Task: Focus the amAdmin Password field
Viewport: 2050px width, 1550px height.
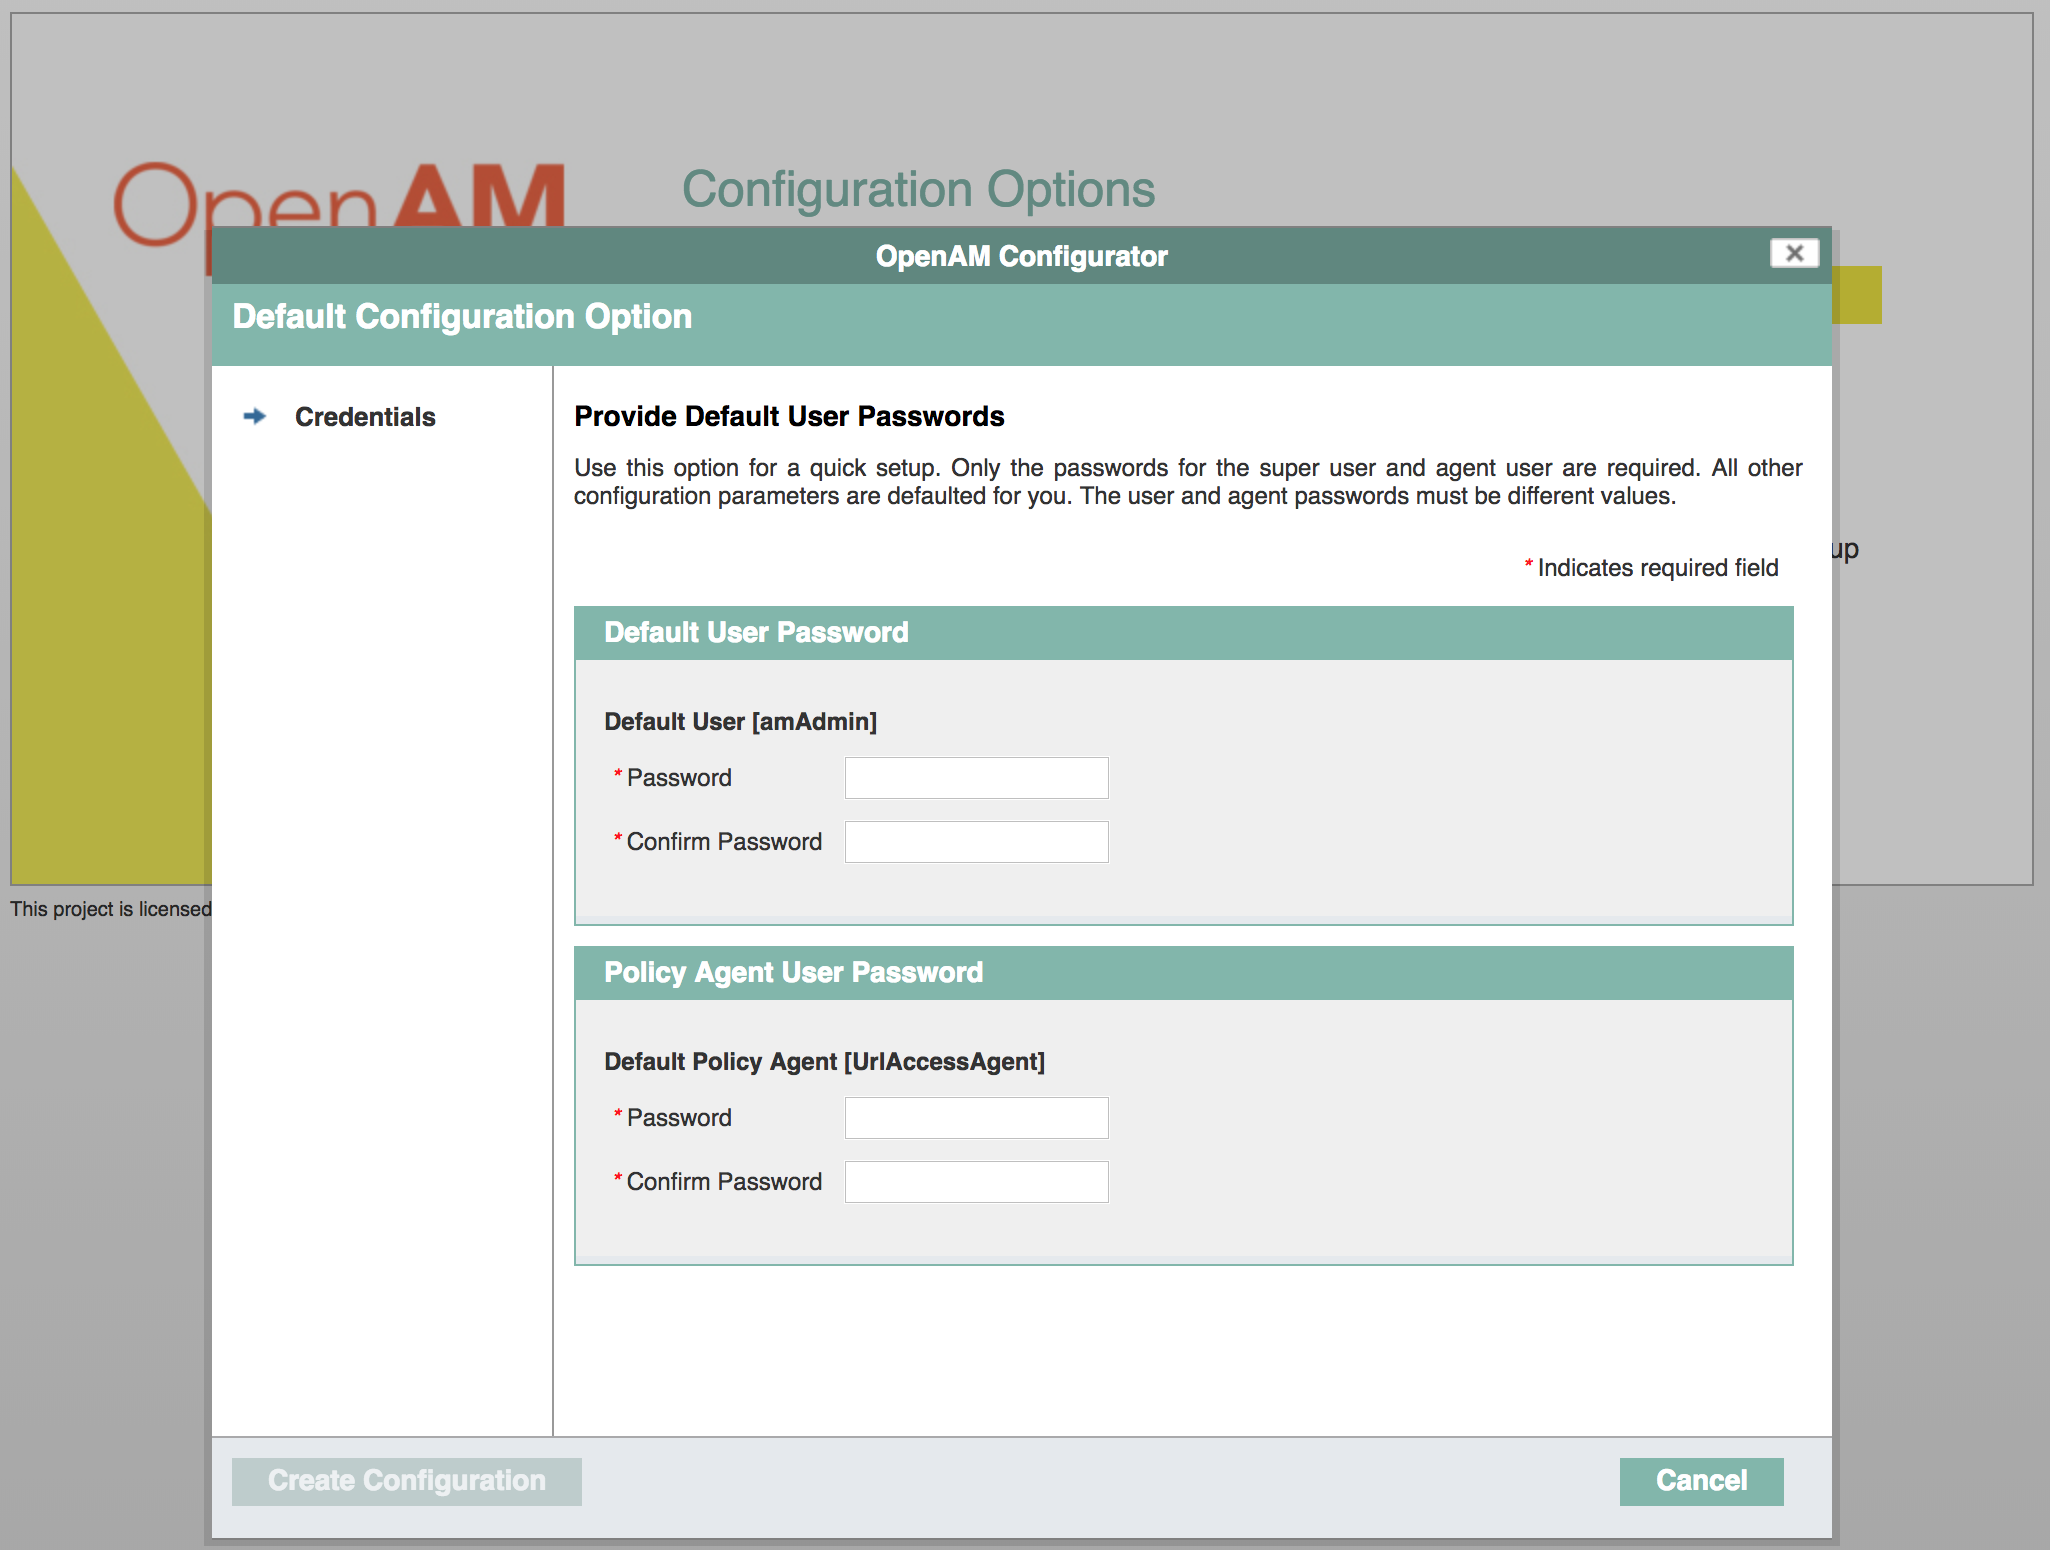Action: tap(976, 778)
